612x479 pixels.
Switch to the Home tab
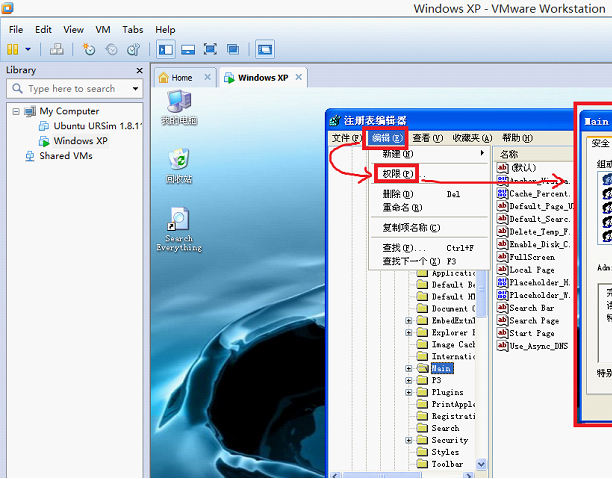[x=181, y=77]
